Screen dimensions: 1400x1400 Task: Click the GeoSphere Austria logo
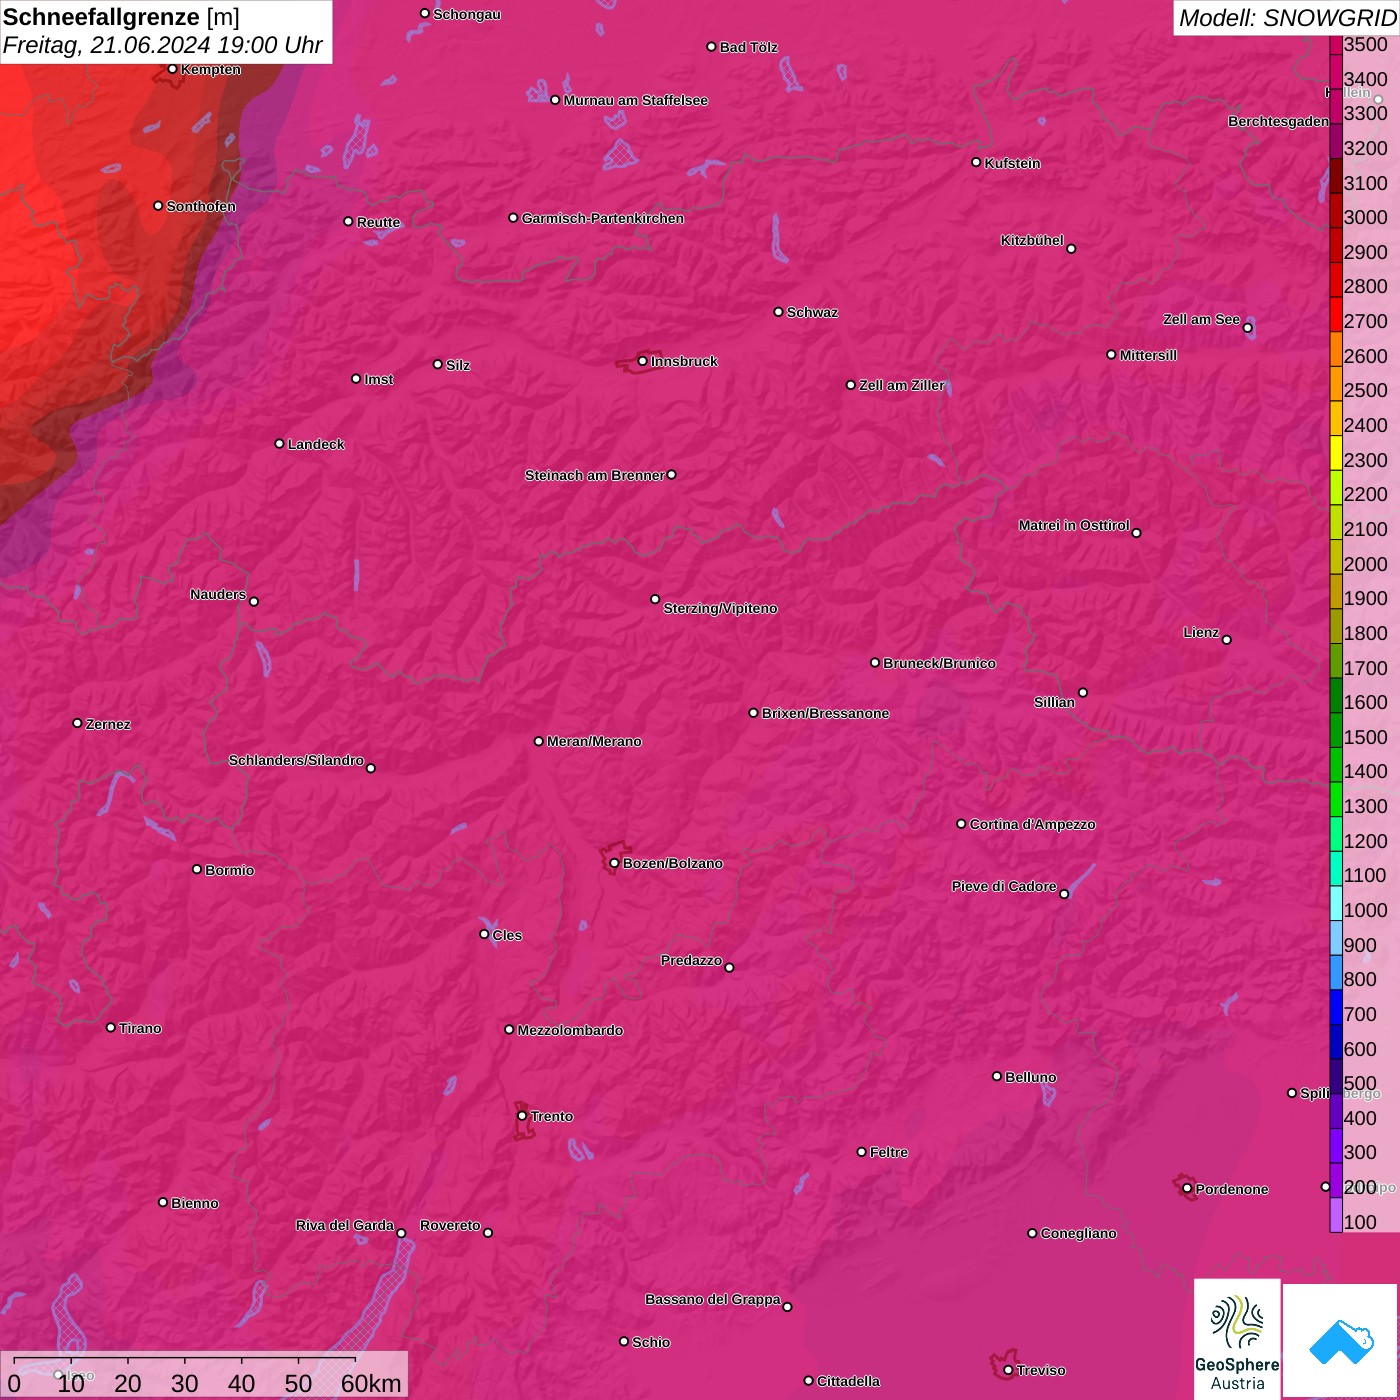coord(1237,1338)
